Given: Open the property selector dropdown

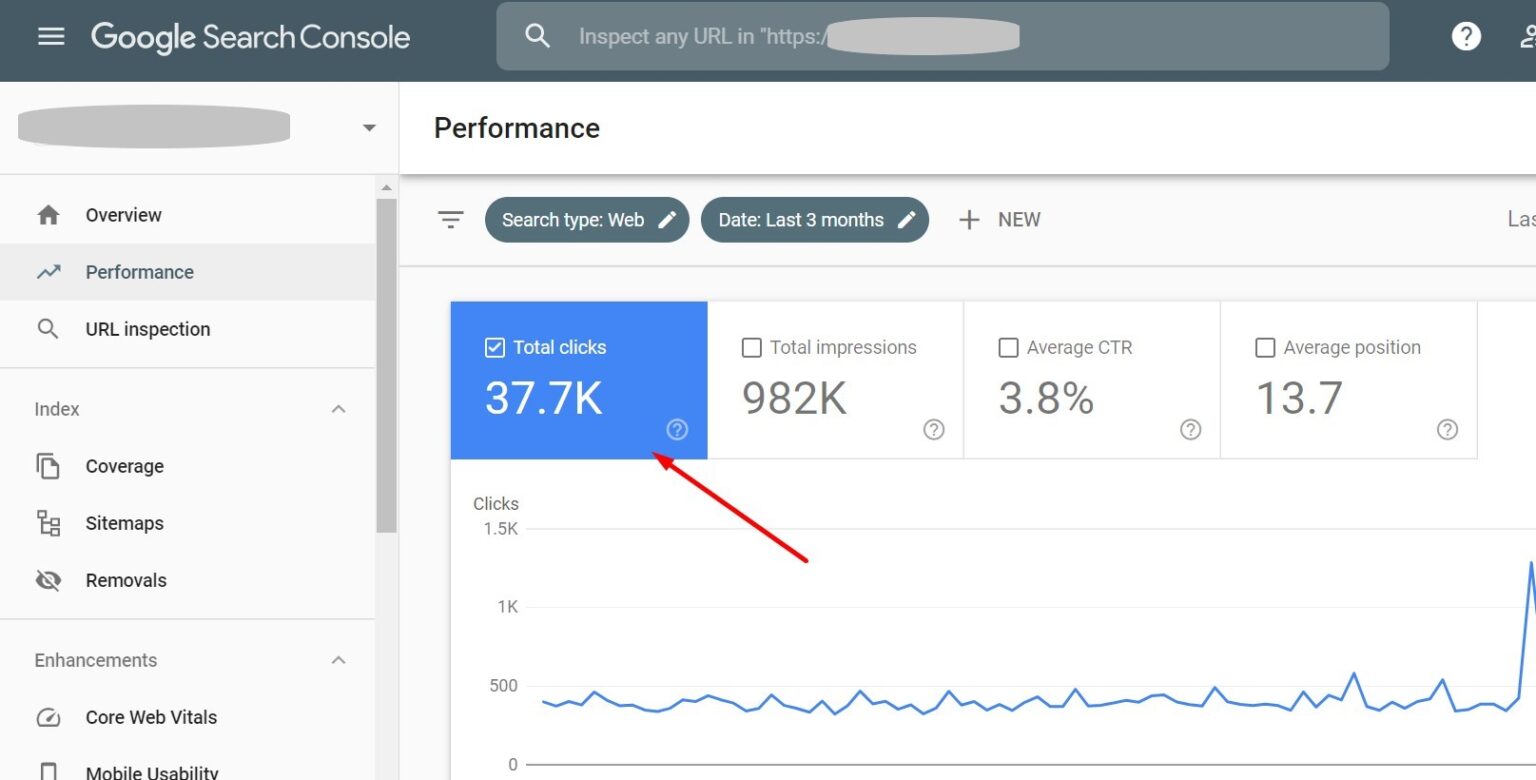Looking at the screenshot, I should [368, 127].
